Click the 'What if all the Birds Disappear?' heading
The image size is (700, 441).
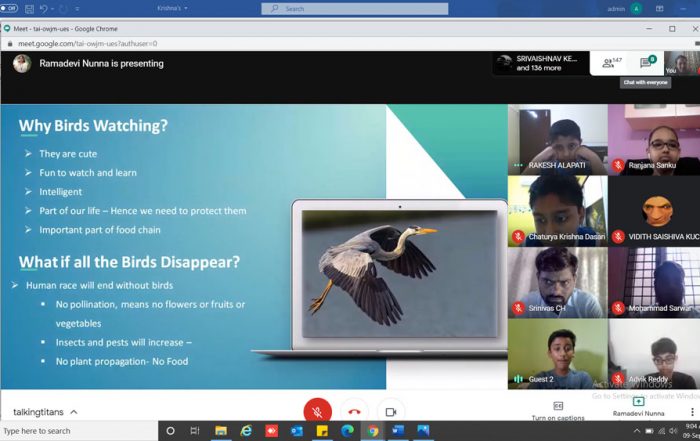[x=129, y=262]
